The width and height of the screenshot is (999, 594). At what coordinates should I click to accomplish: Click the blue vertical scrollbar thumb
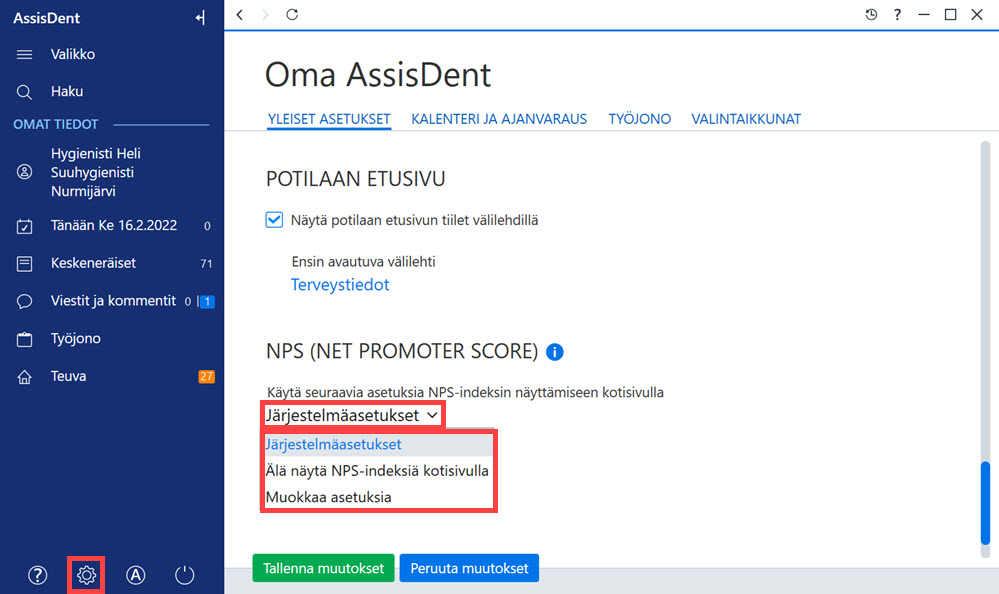coord(986,502)
